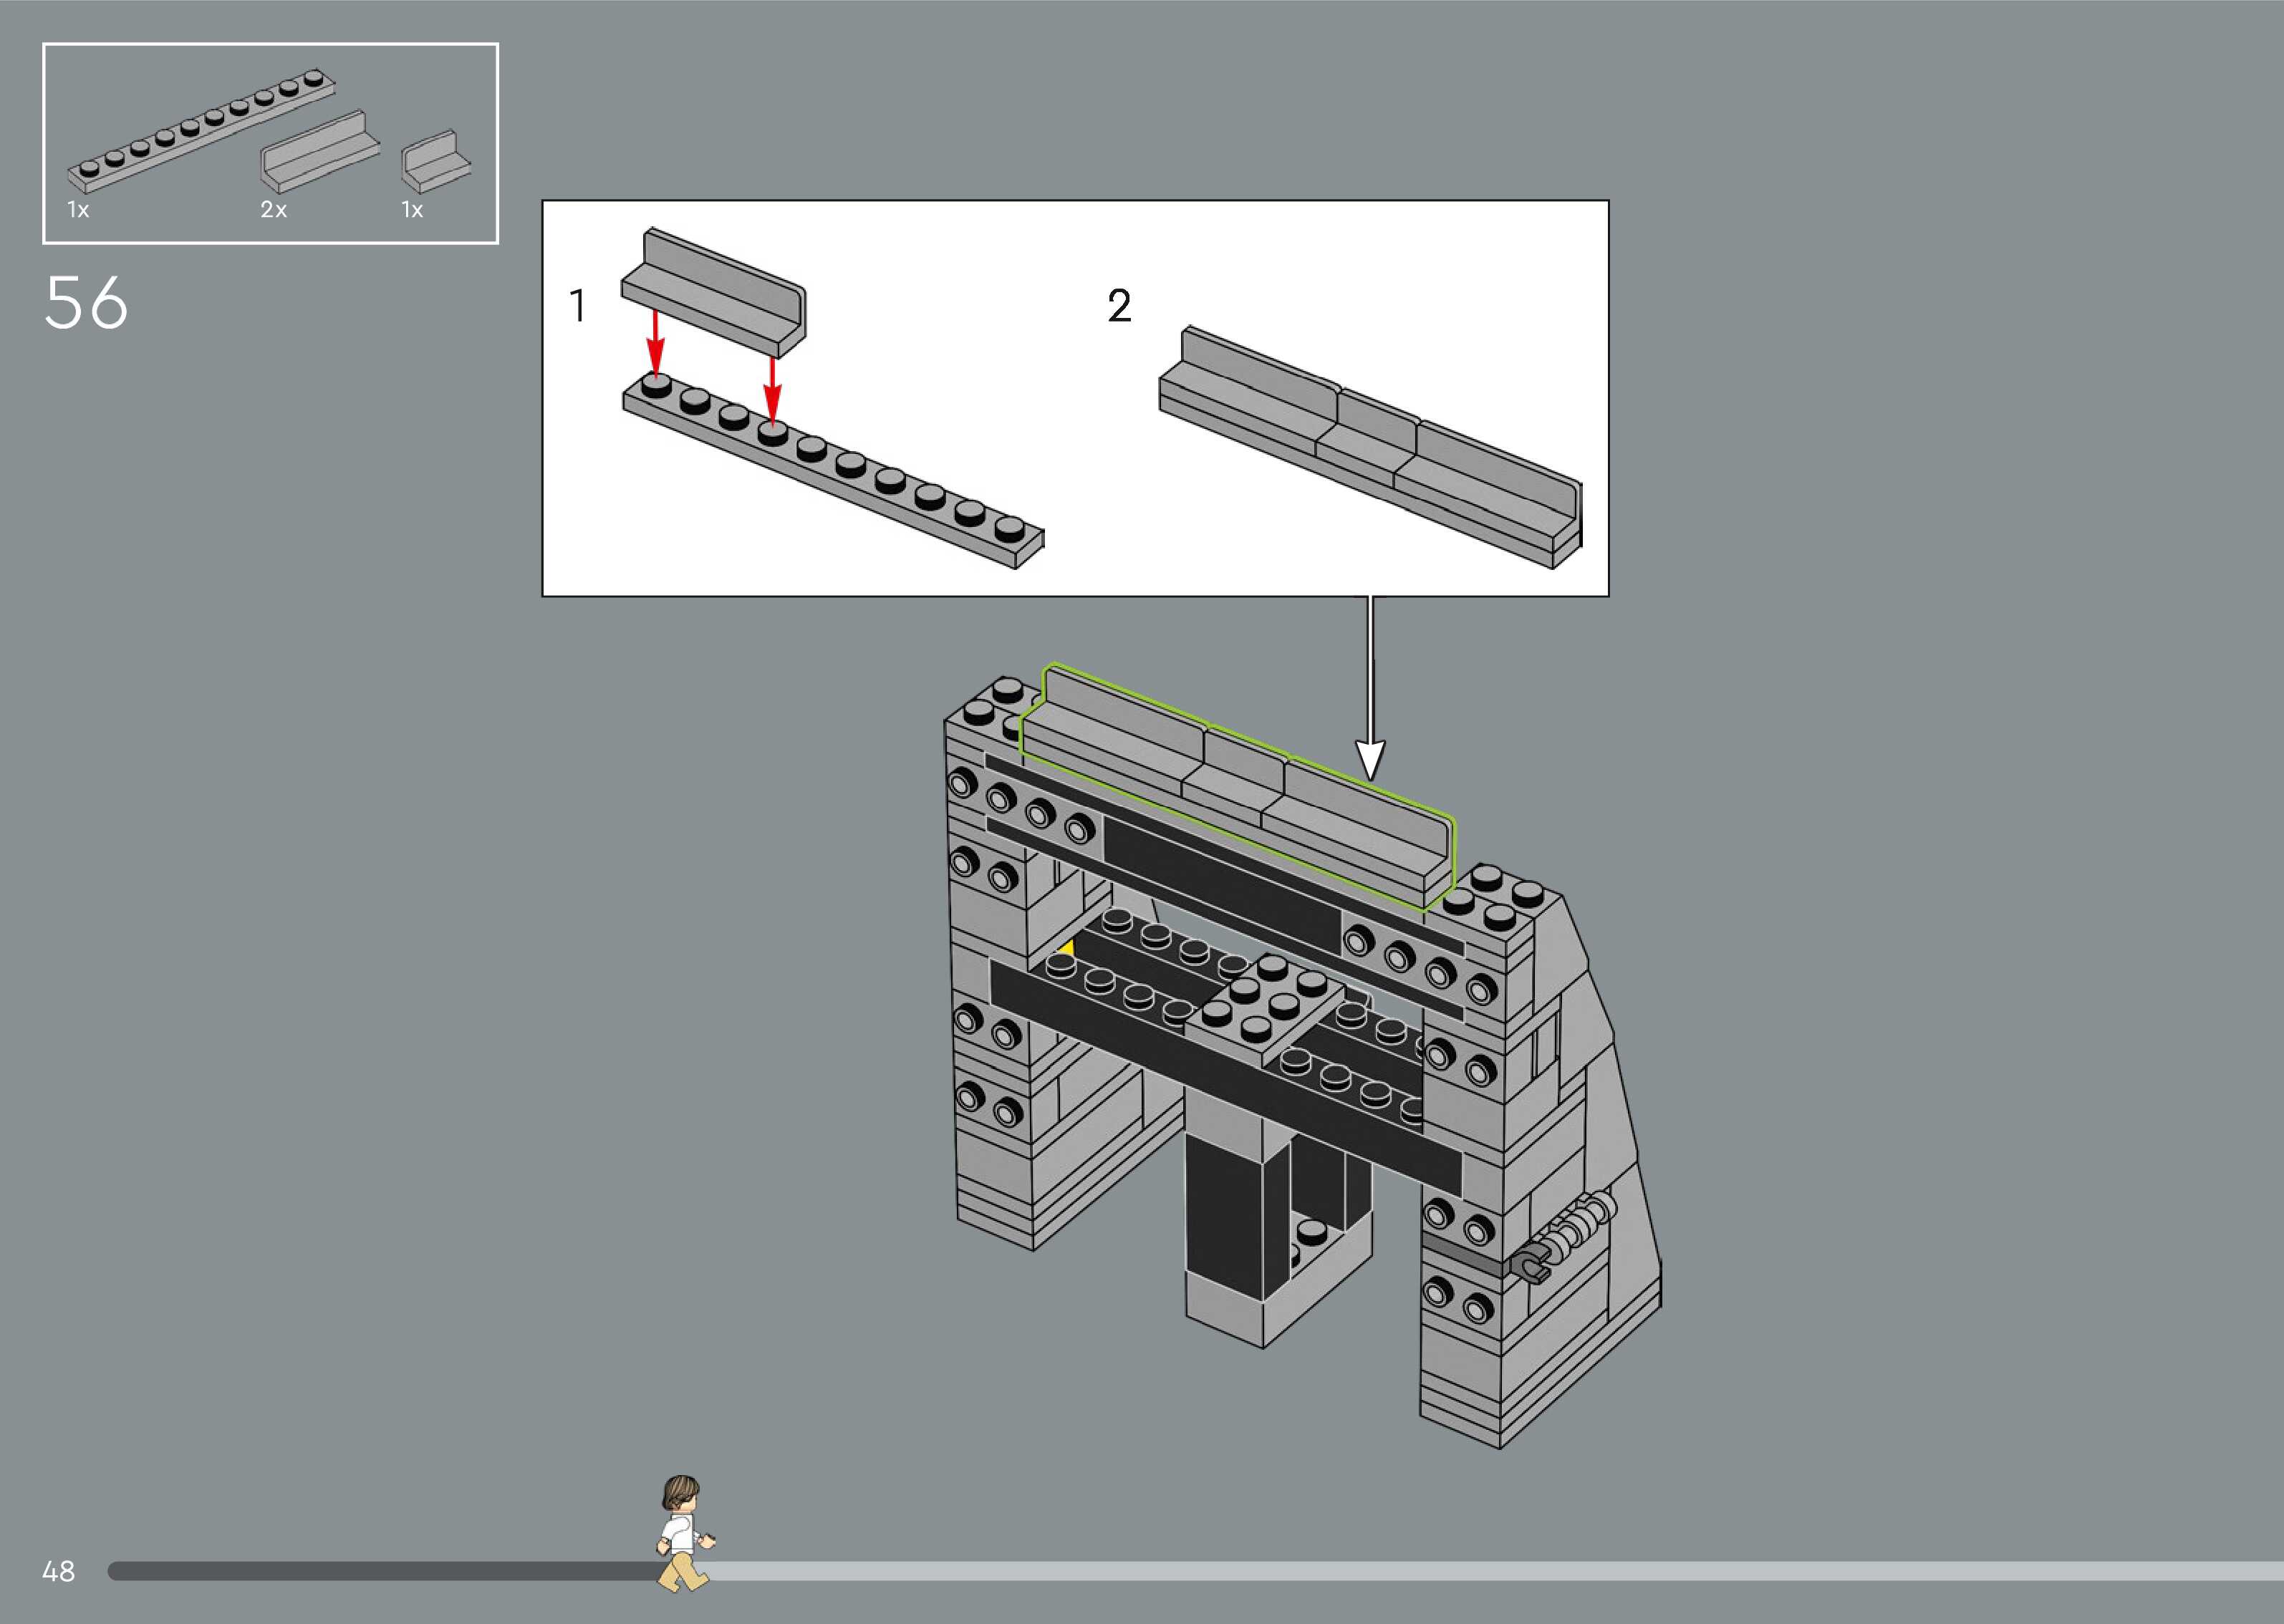
Task: Click the dark filled portion of progress bar
Action: [x=380, y=1571]
